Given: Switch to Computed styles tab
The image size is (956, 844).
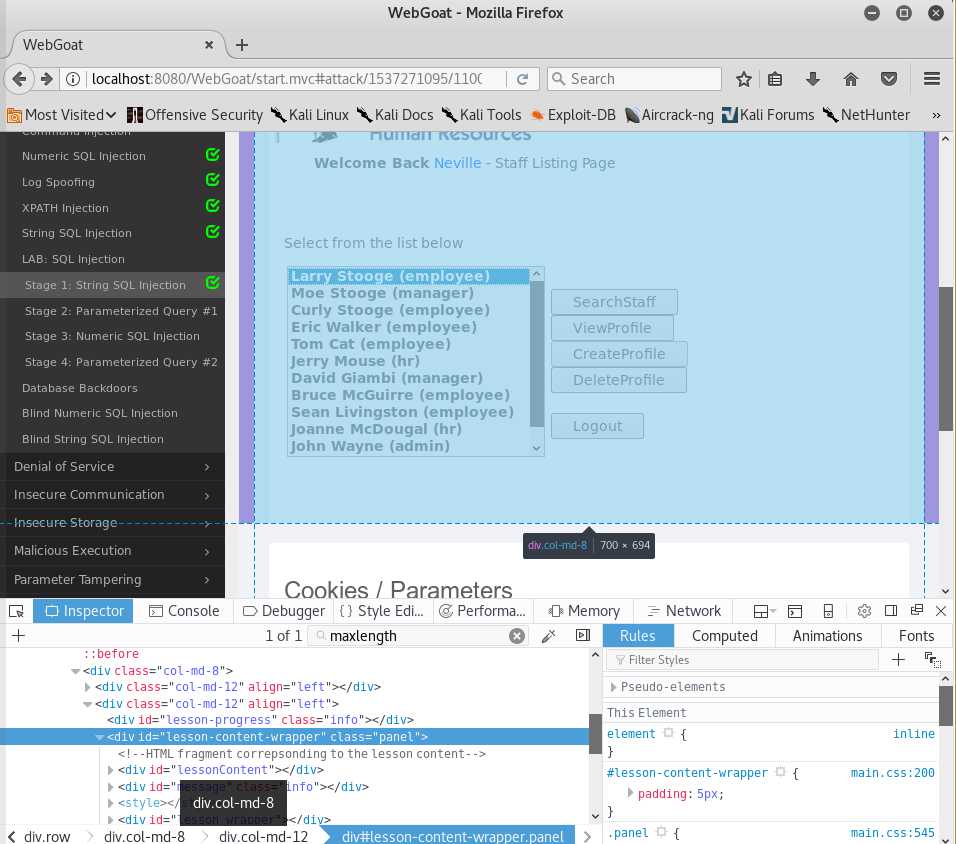Looking at the screenshot, I should click(x=724, y=636).
